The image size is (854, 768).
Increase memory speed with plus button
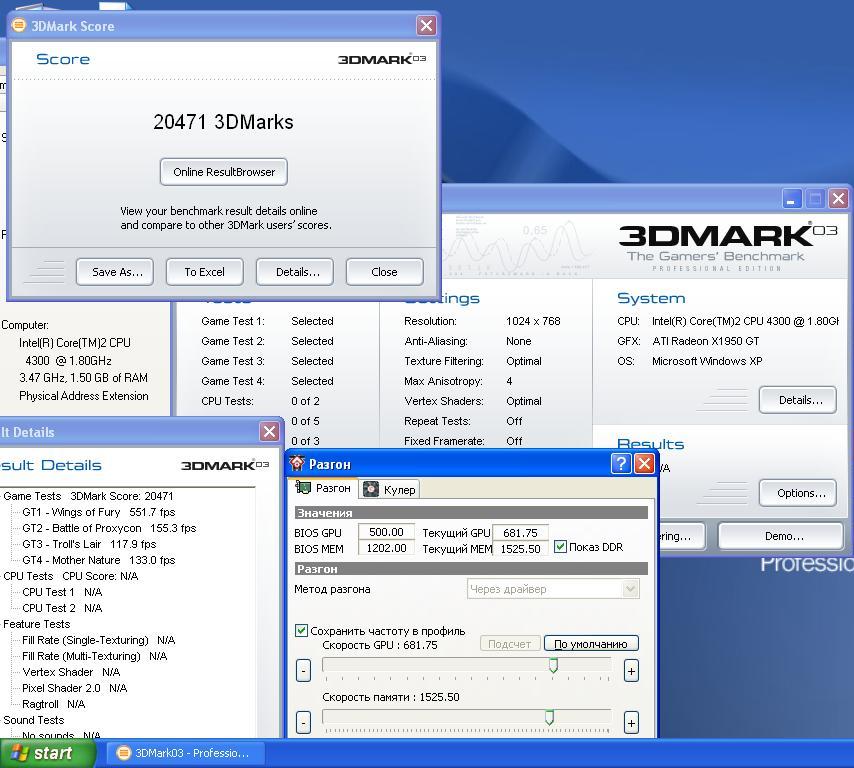click(631, 723)
